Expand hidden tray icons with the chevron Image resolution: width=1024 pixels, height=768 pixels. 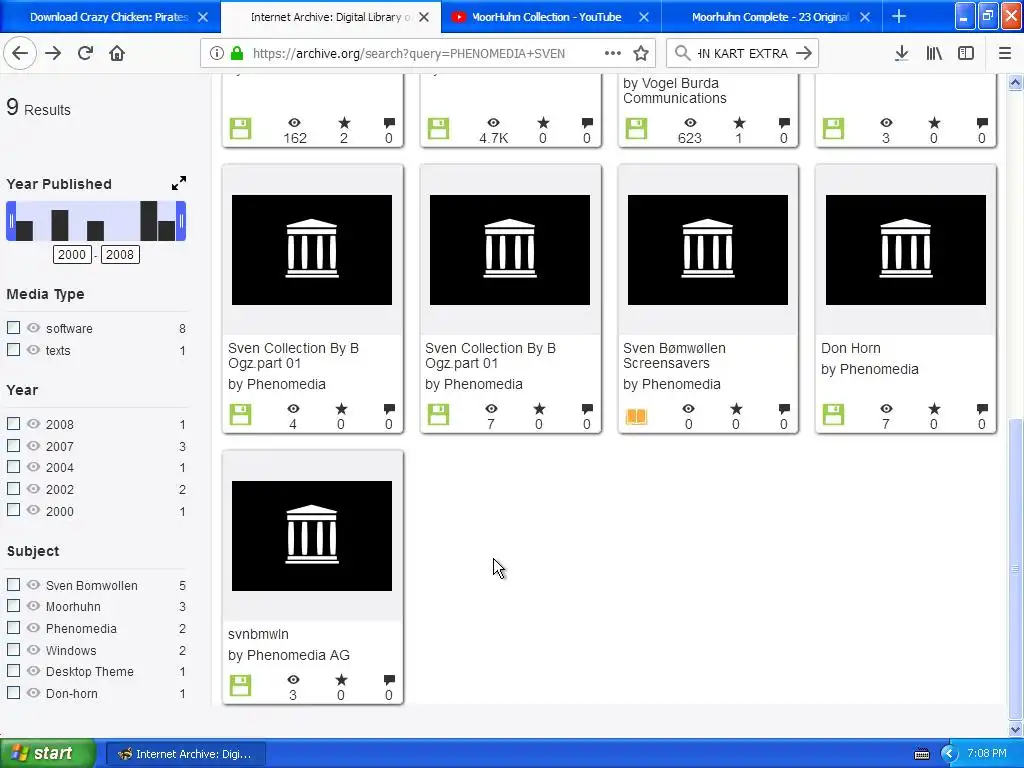949,754
